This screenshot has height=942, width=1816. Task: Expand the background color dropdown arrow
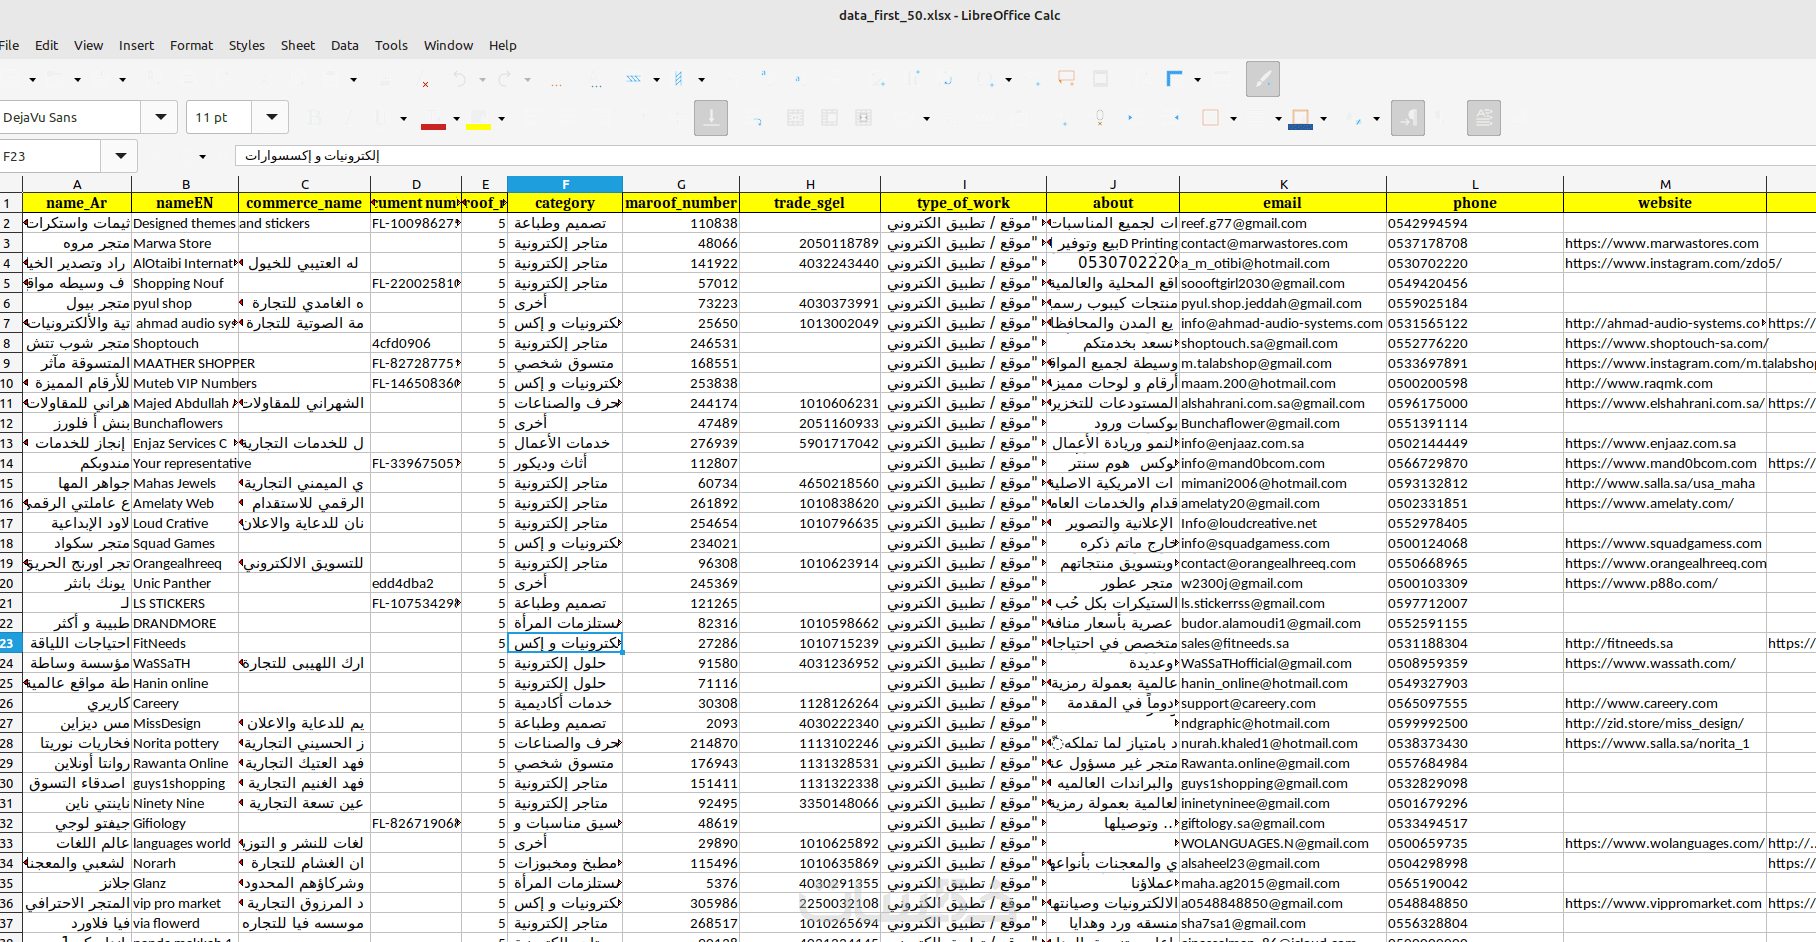tap(1323, 119)
